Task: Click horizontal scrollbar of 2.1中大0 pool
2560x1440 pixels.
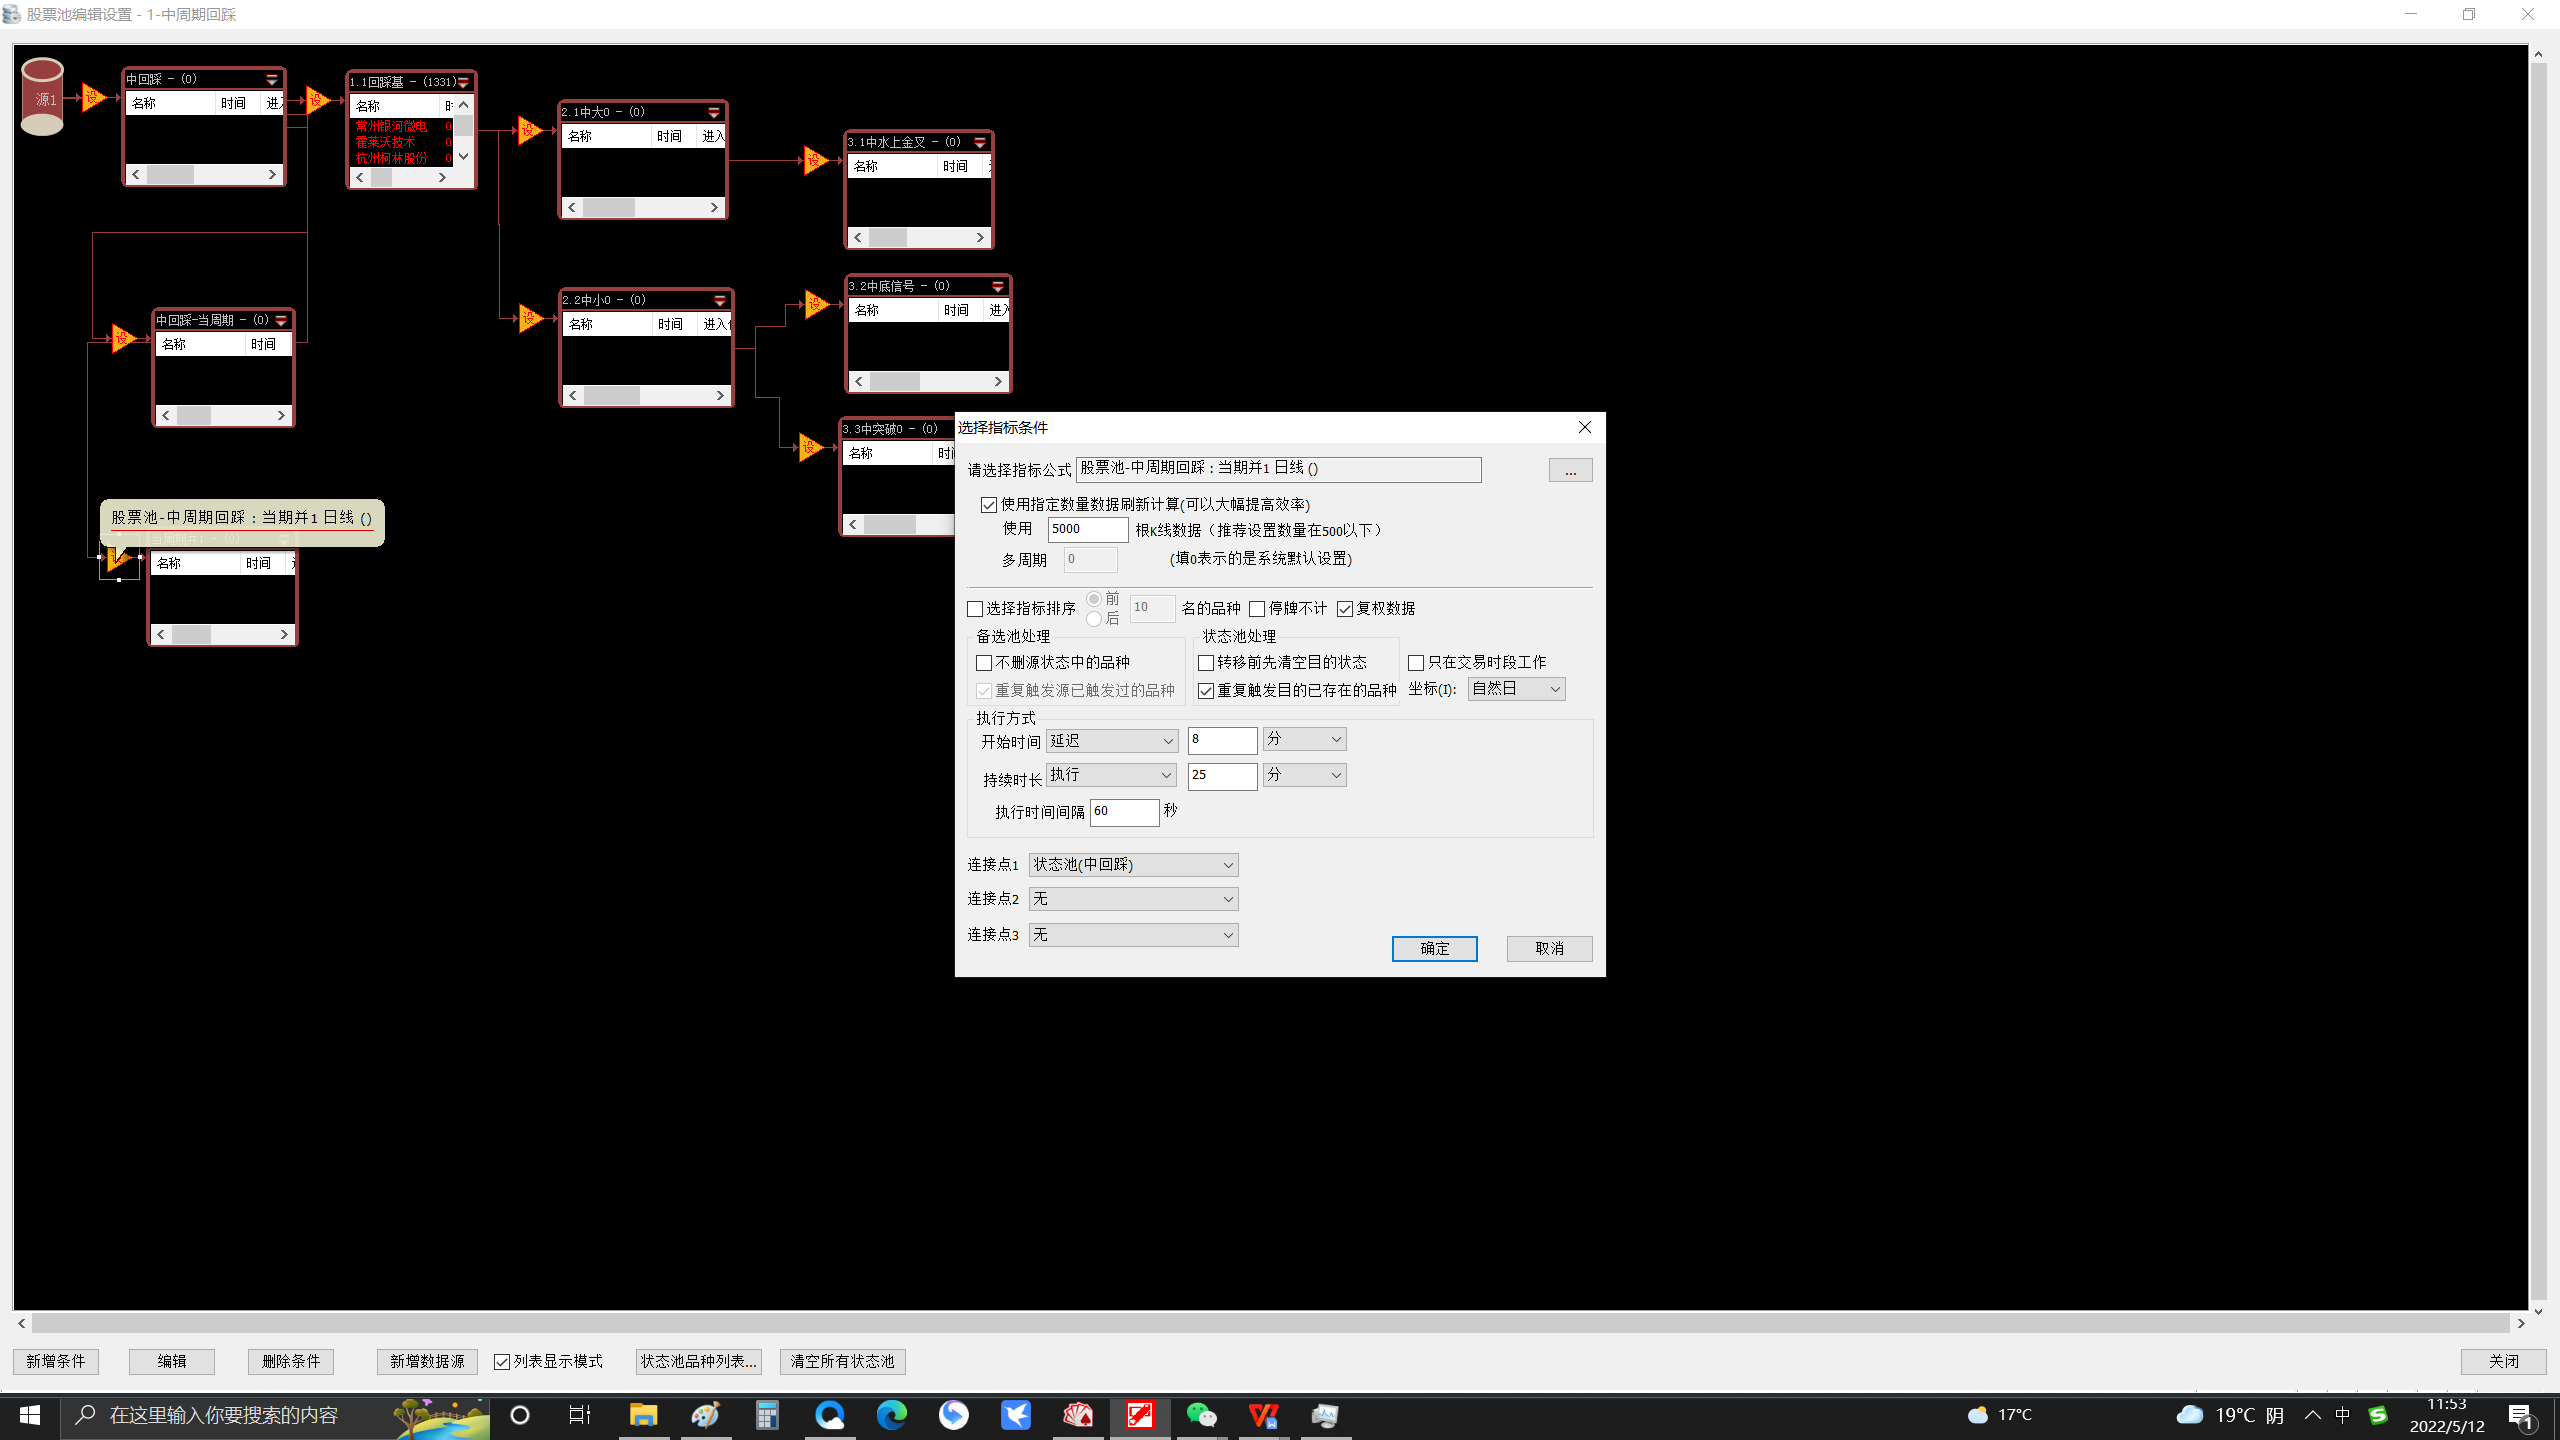Action: 643,208
